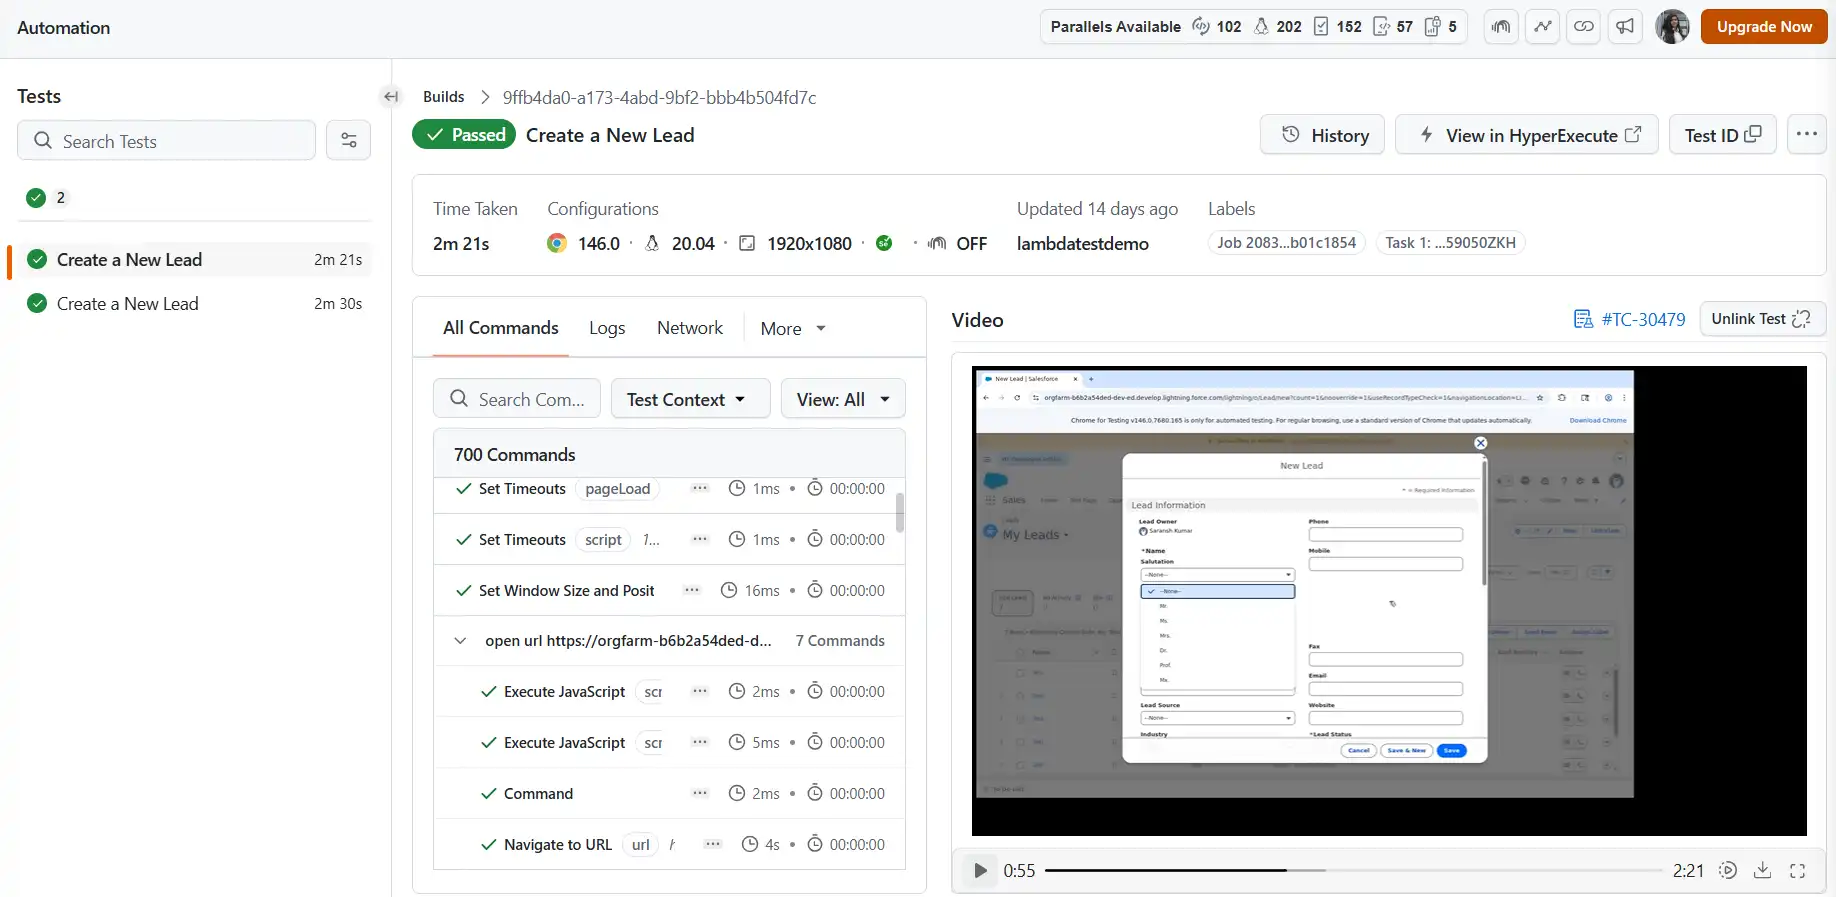Click the build ID breadcrumb 9ffb4da0
Screen dimensions: 1836x897
pyautogui.click(x=659, y=97)
